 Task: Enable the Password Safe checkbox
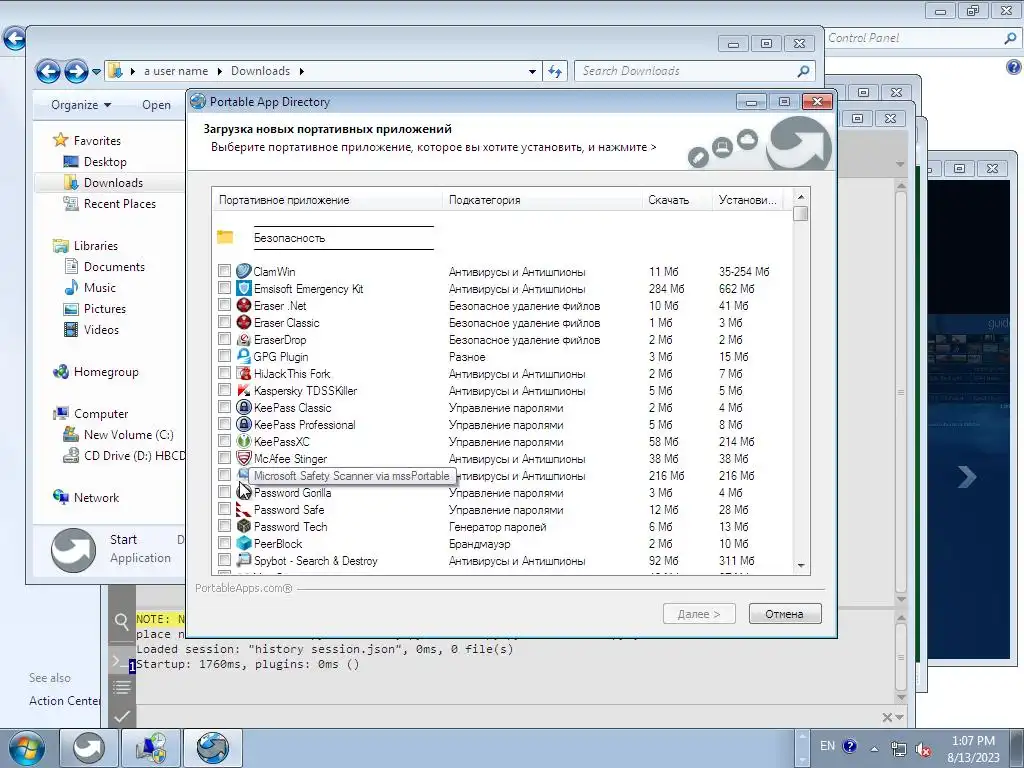click(x=225, y=508)
